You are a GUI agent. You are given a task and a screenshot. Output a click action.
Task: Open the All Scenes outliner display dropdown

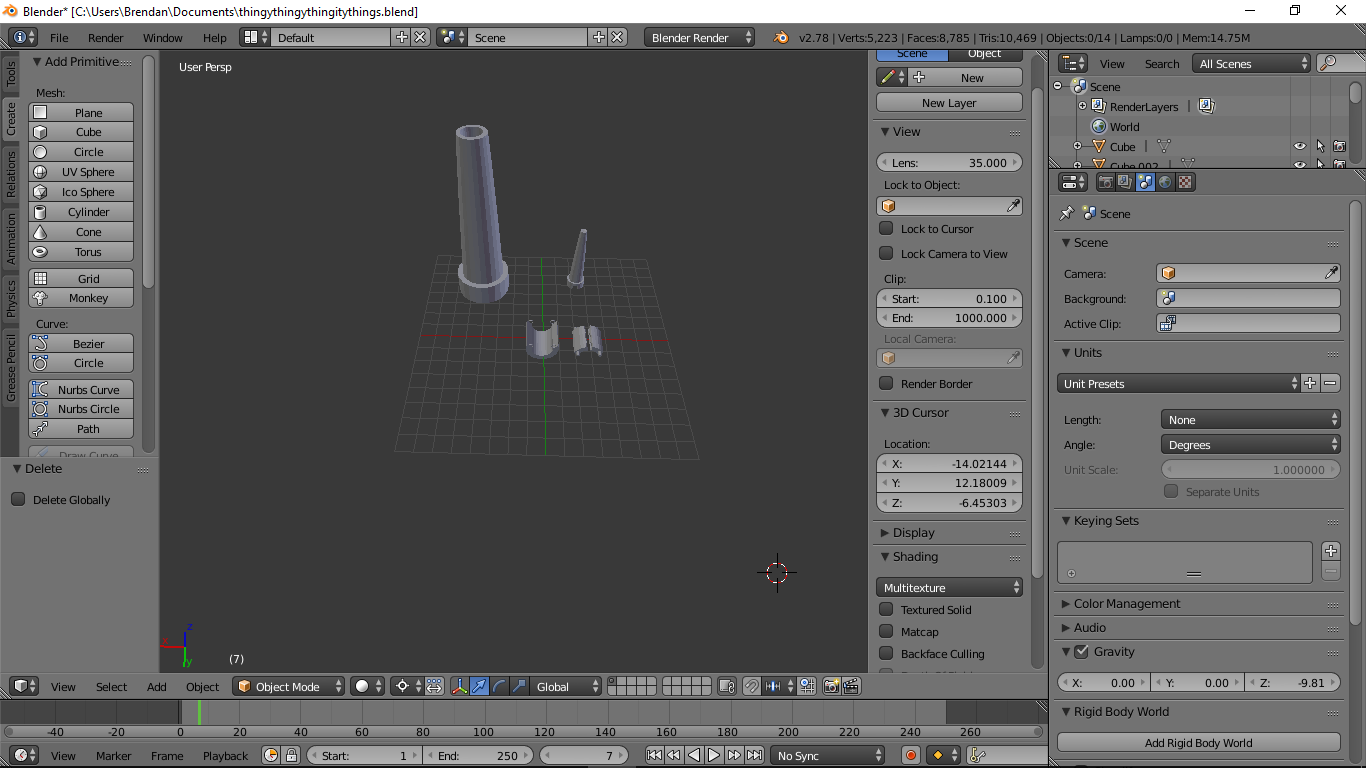coord(1252,63)
